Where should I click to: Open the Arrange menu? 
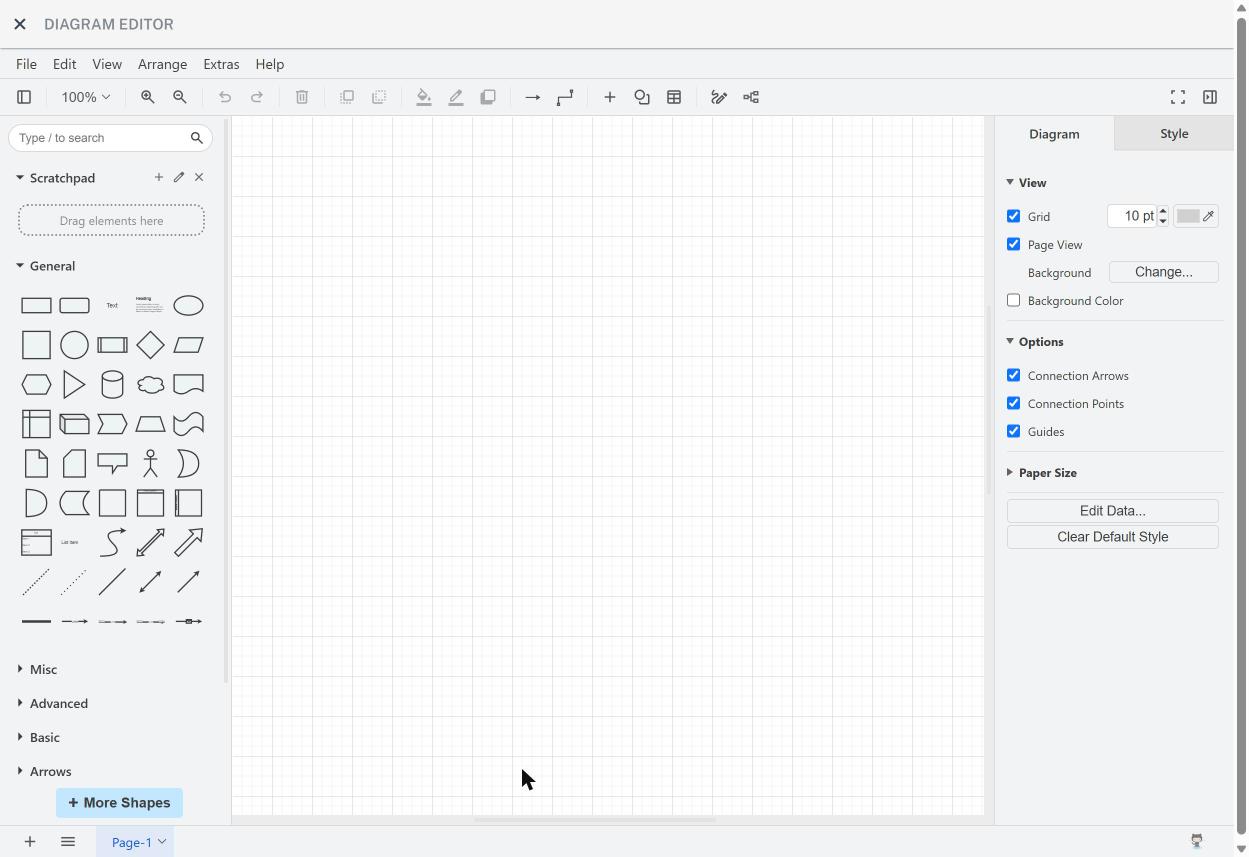[x=162, y=64]
